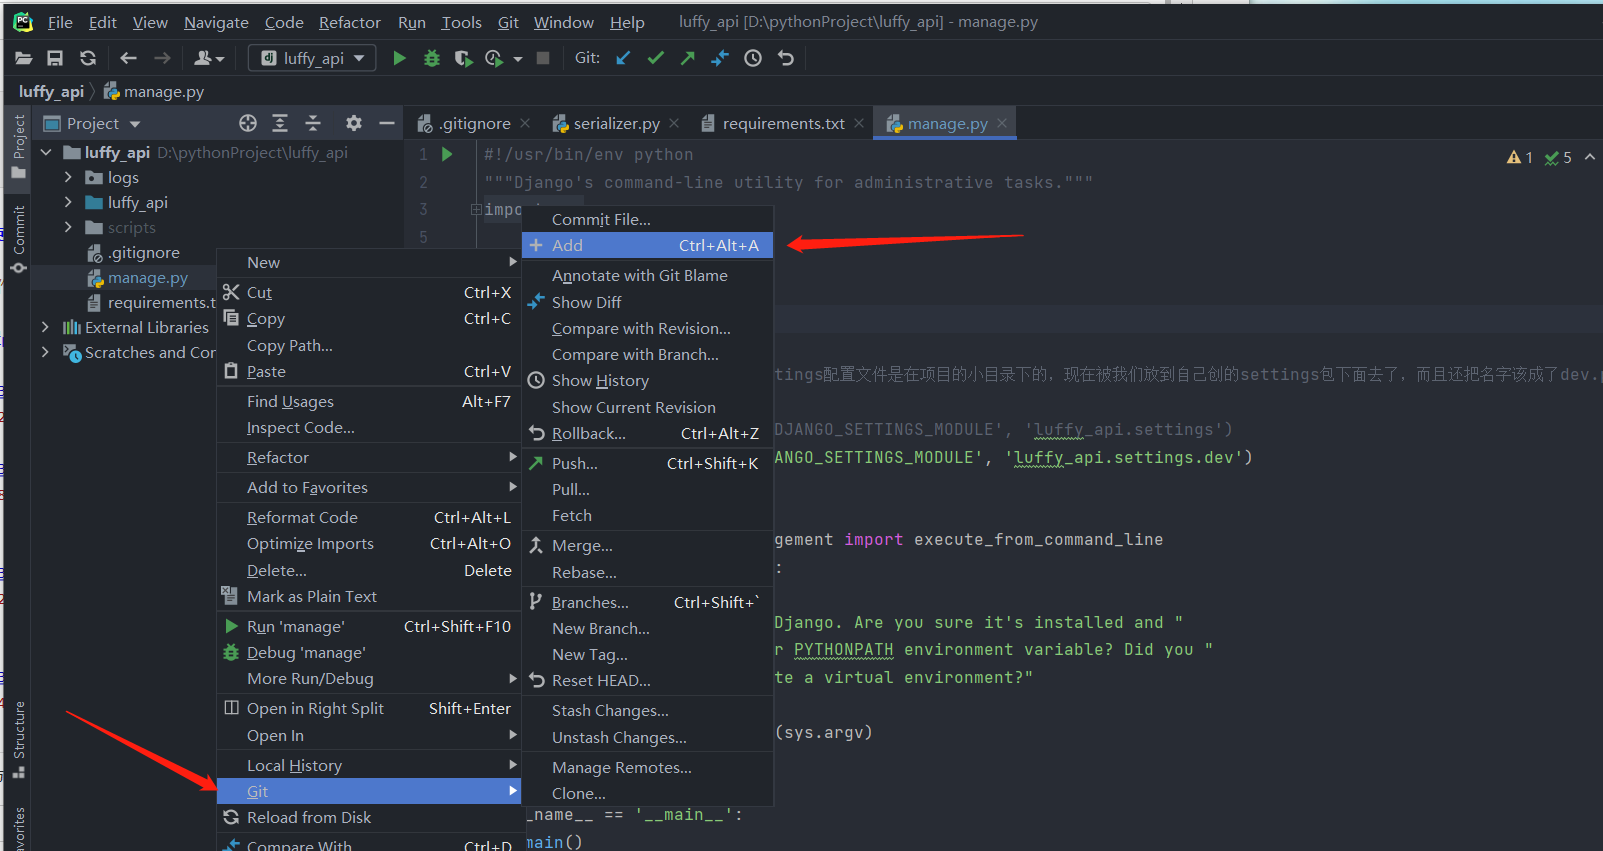Click Copy in the context menu

coord(368,319)
